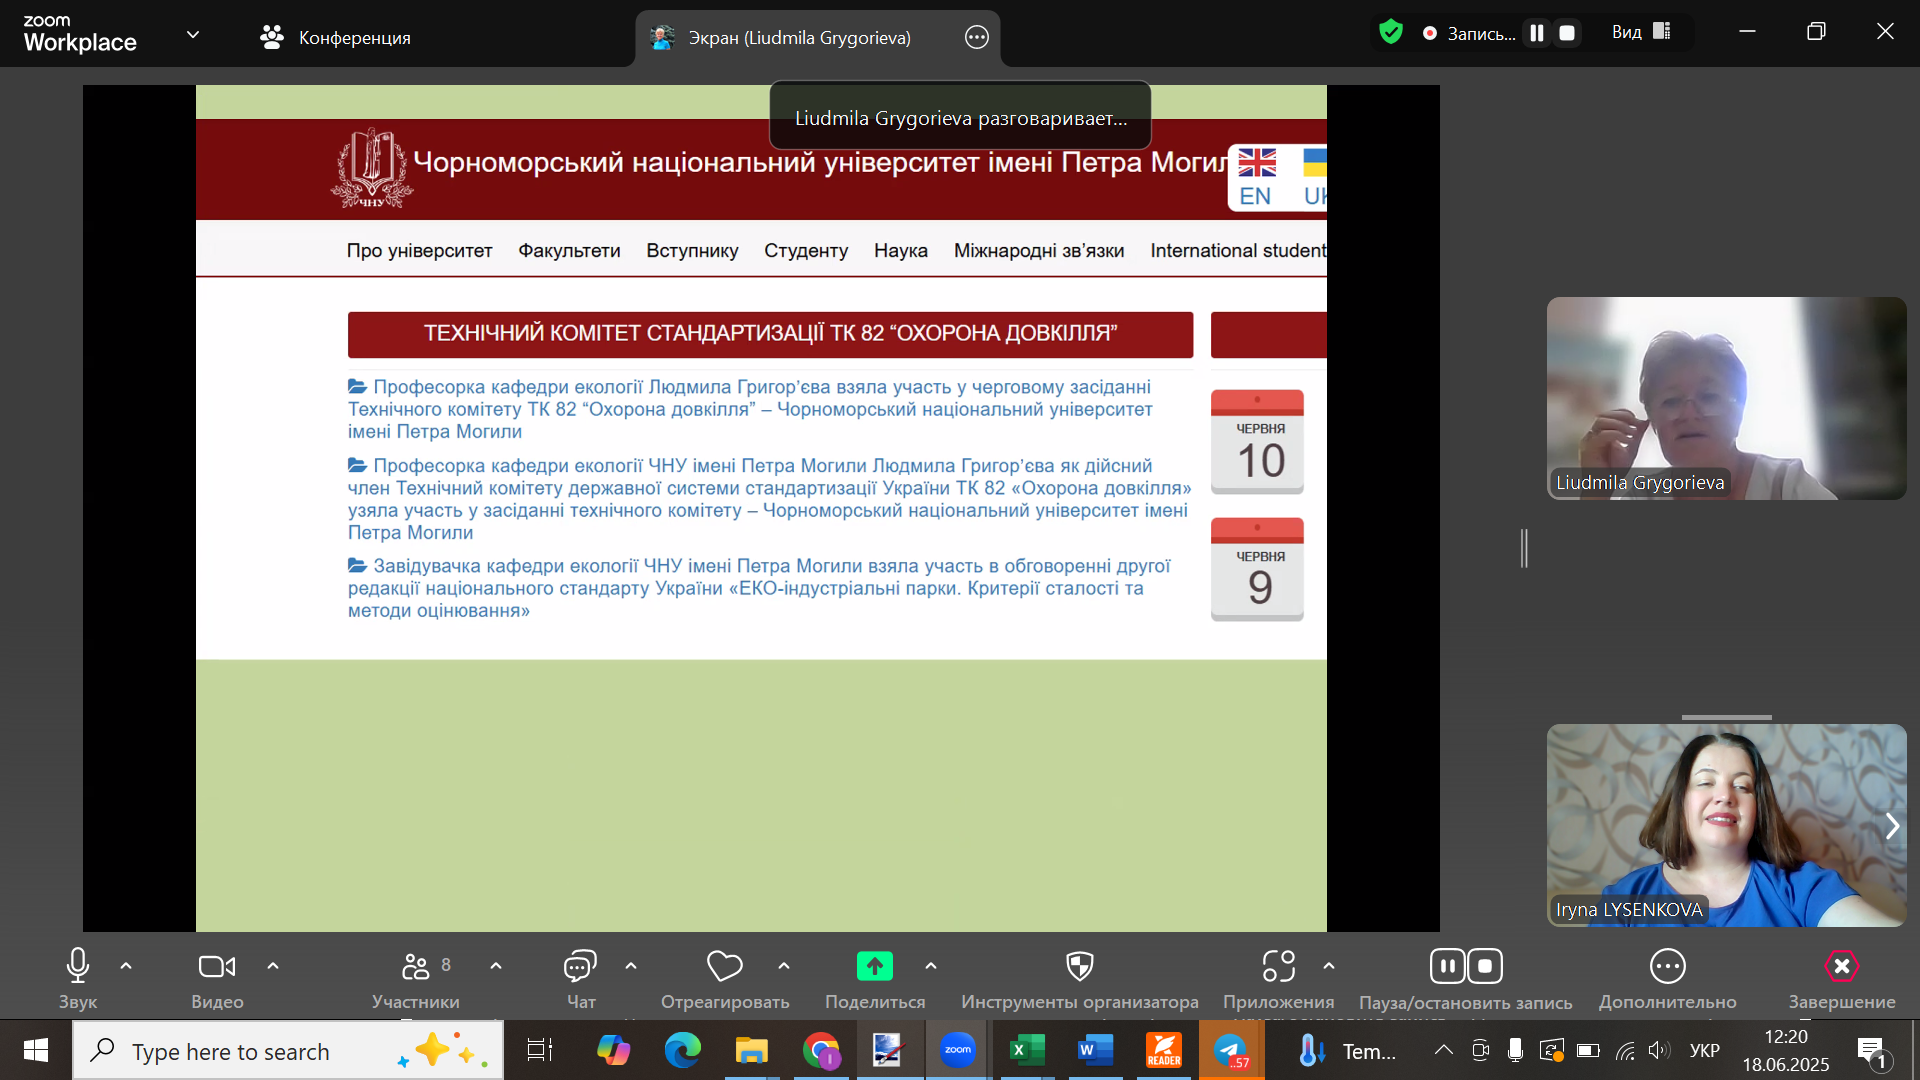Click Наука in shared site menu
Image resolution: width=1920 pixels, height=1080 pixels.
[x=901, y=250]
